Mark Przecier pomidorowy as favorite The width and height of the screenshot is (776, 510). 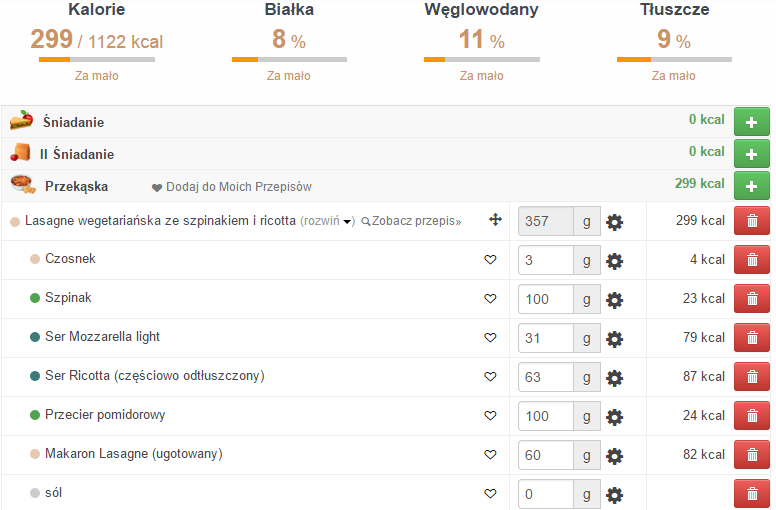tap(490, 416)
